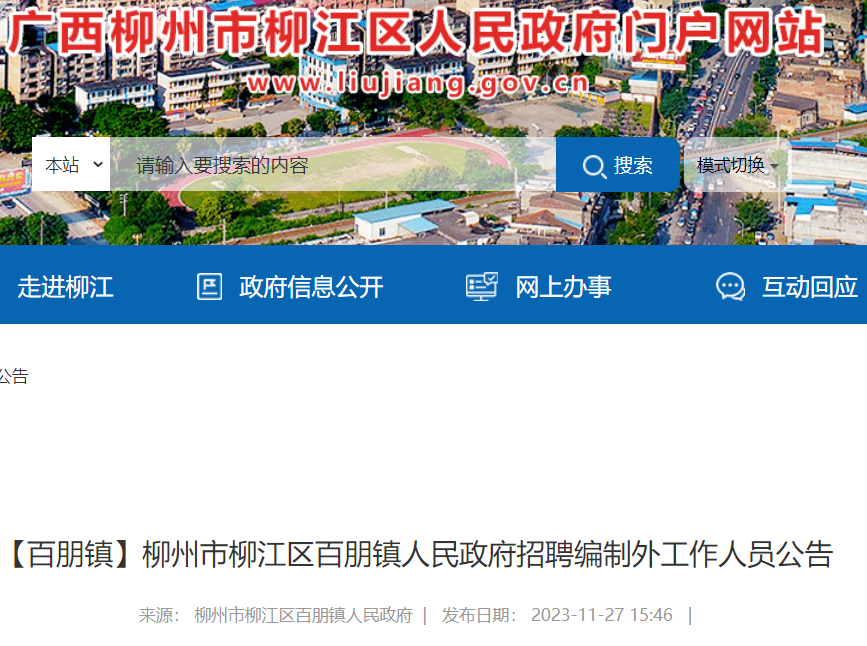The image size is (867, 646).
Task: Click the 广西柳州市柳江区人民政府门户网站 site title
Action: [415, 33]
